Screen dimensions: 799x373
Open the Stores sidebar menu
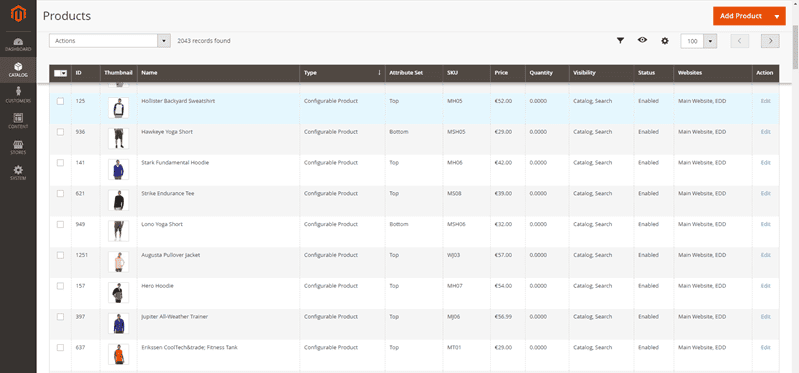pyautogui.click(x=18, y=147)
